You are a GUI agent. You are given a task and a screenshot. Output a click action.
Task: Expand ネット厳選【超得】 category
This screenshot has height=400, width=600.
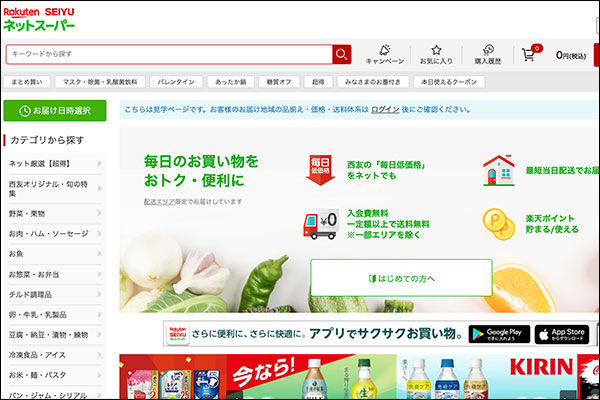click(x=55, y=164)
